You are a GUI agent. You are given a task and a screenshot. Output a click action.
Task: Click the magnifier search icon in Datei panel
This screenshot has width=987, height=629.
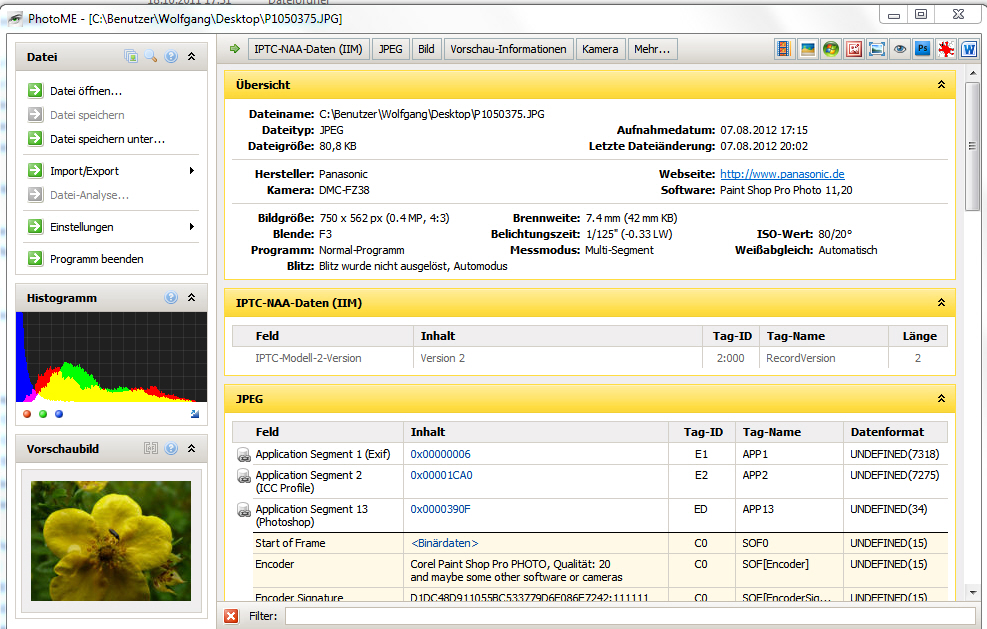pyautogui.click(x=150, y=56)
